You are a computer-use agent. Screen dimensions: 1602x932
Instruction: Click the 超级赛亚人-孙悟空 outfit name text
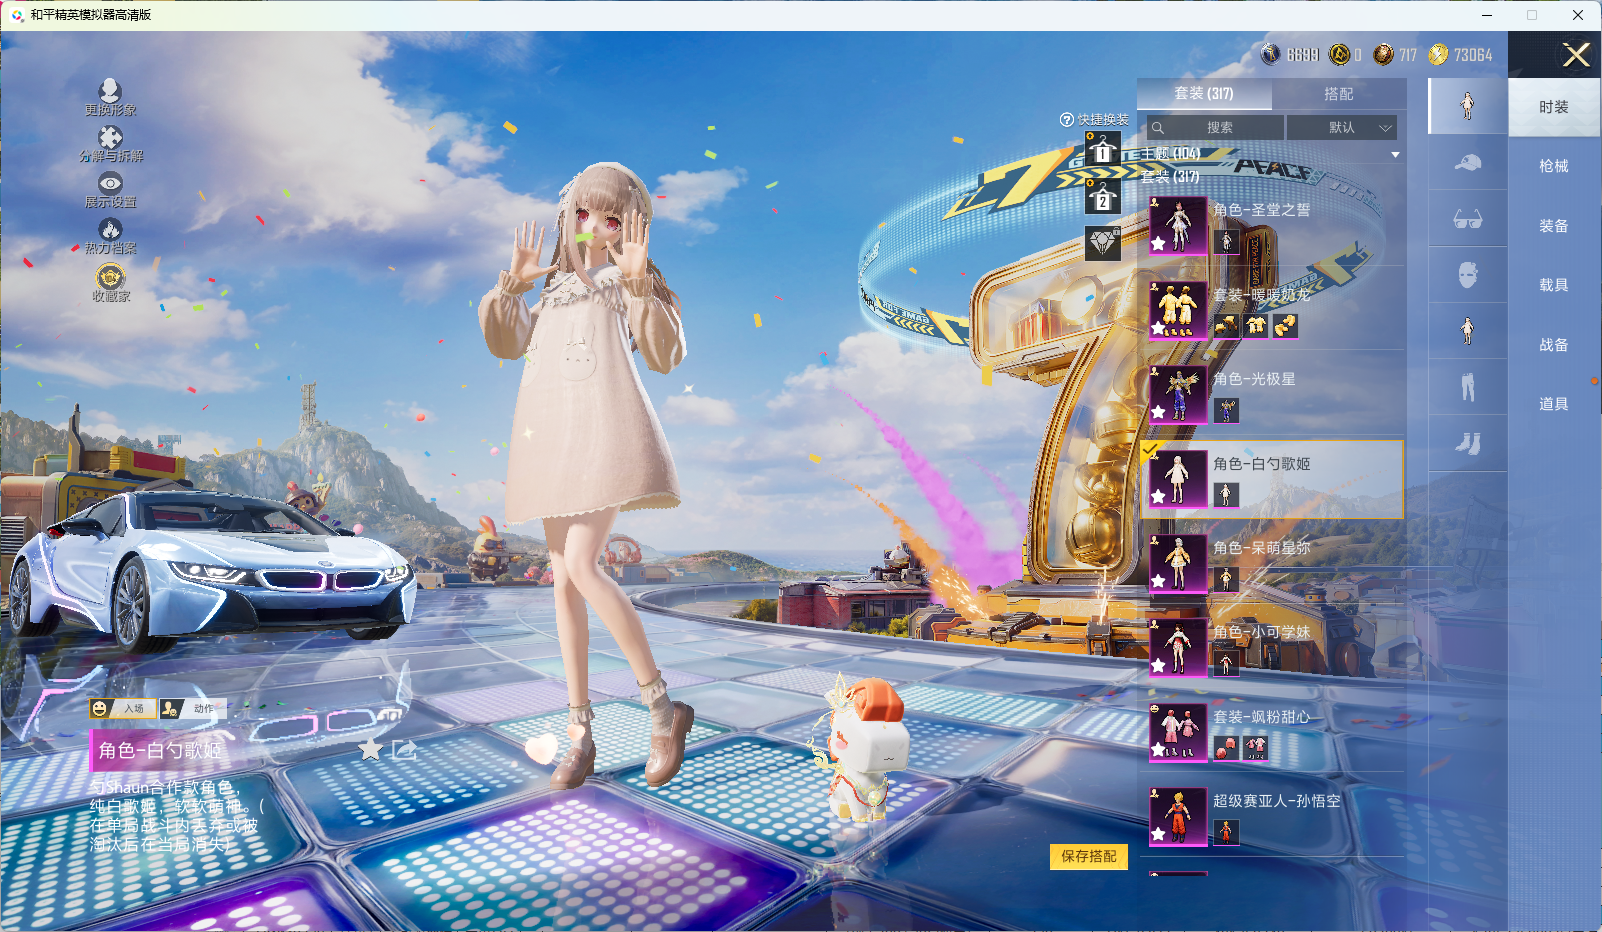1277,801
